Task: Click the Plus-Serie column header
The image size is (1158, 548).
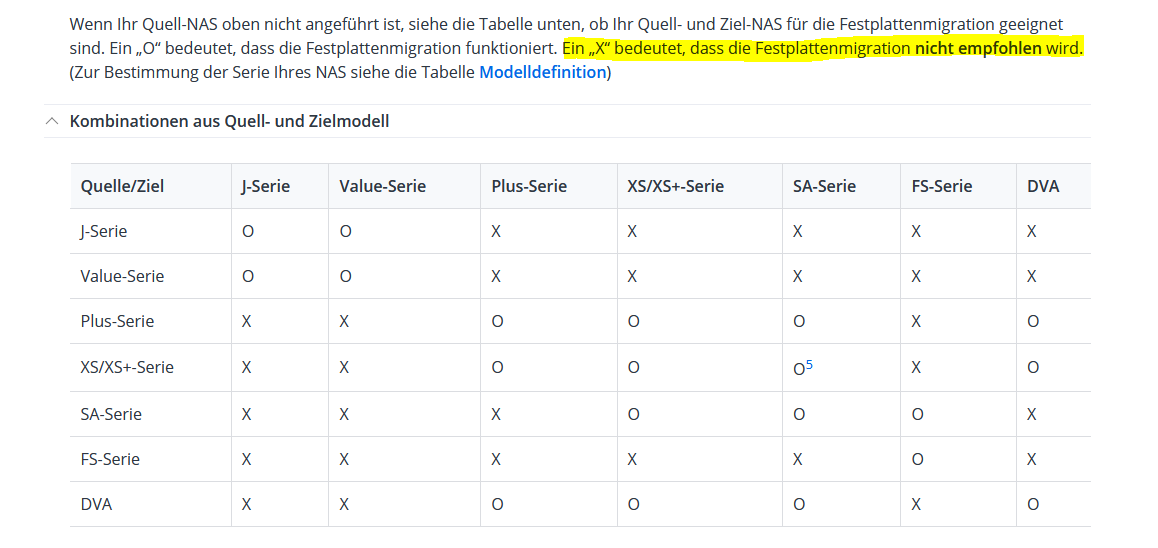Action: pos(529,186)
